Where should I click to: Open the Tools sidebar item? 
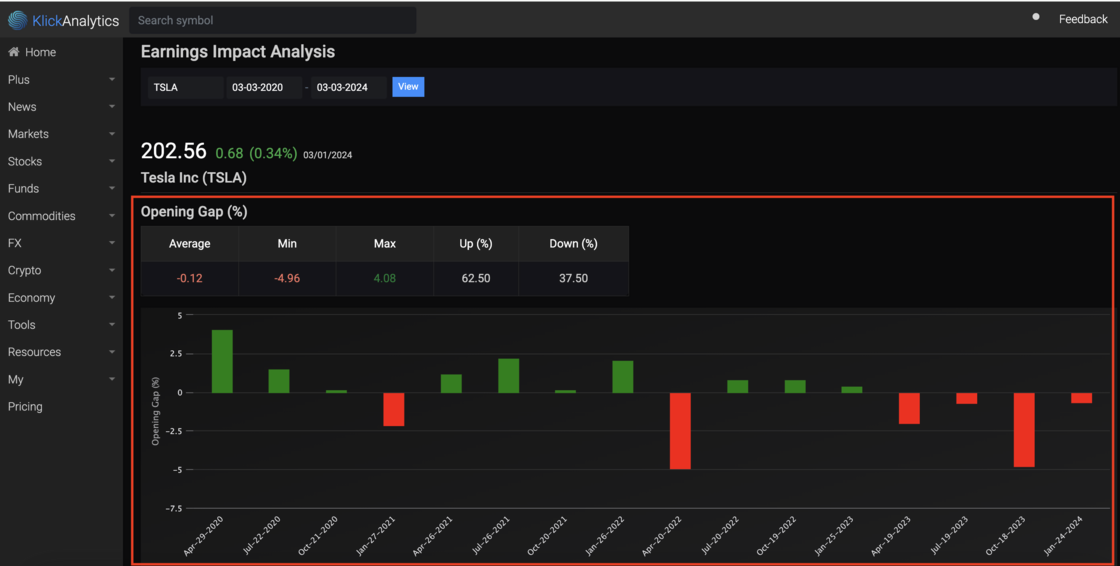click(21, 324)
